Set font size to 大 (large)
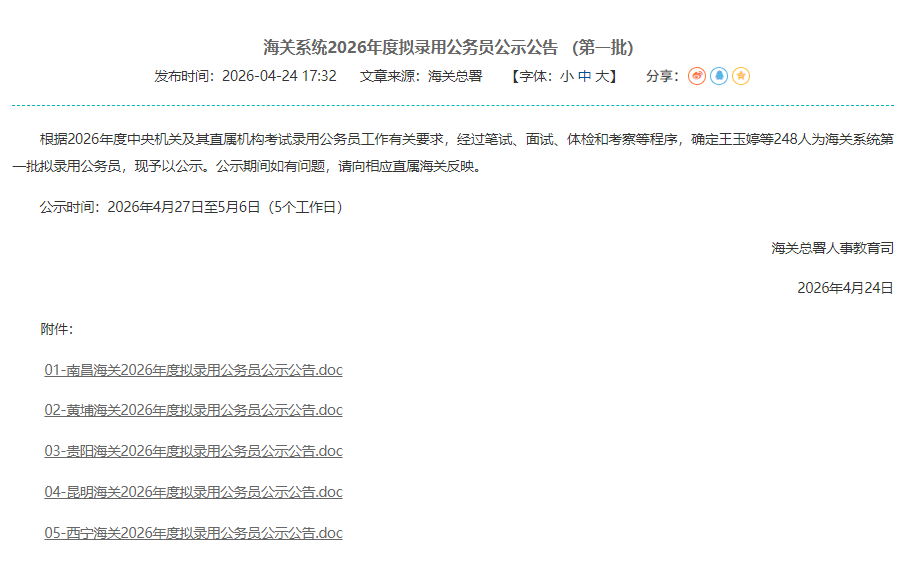Viewport: 909px width, 561px height. pyautogui.click(x=602, y=76)
